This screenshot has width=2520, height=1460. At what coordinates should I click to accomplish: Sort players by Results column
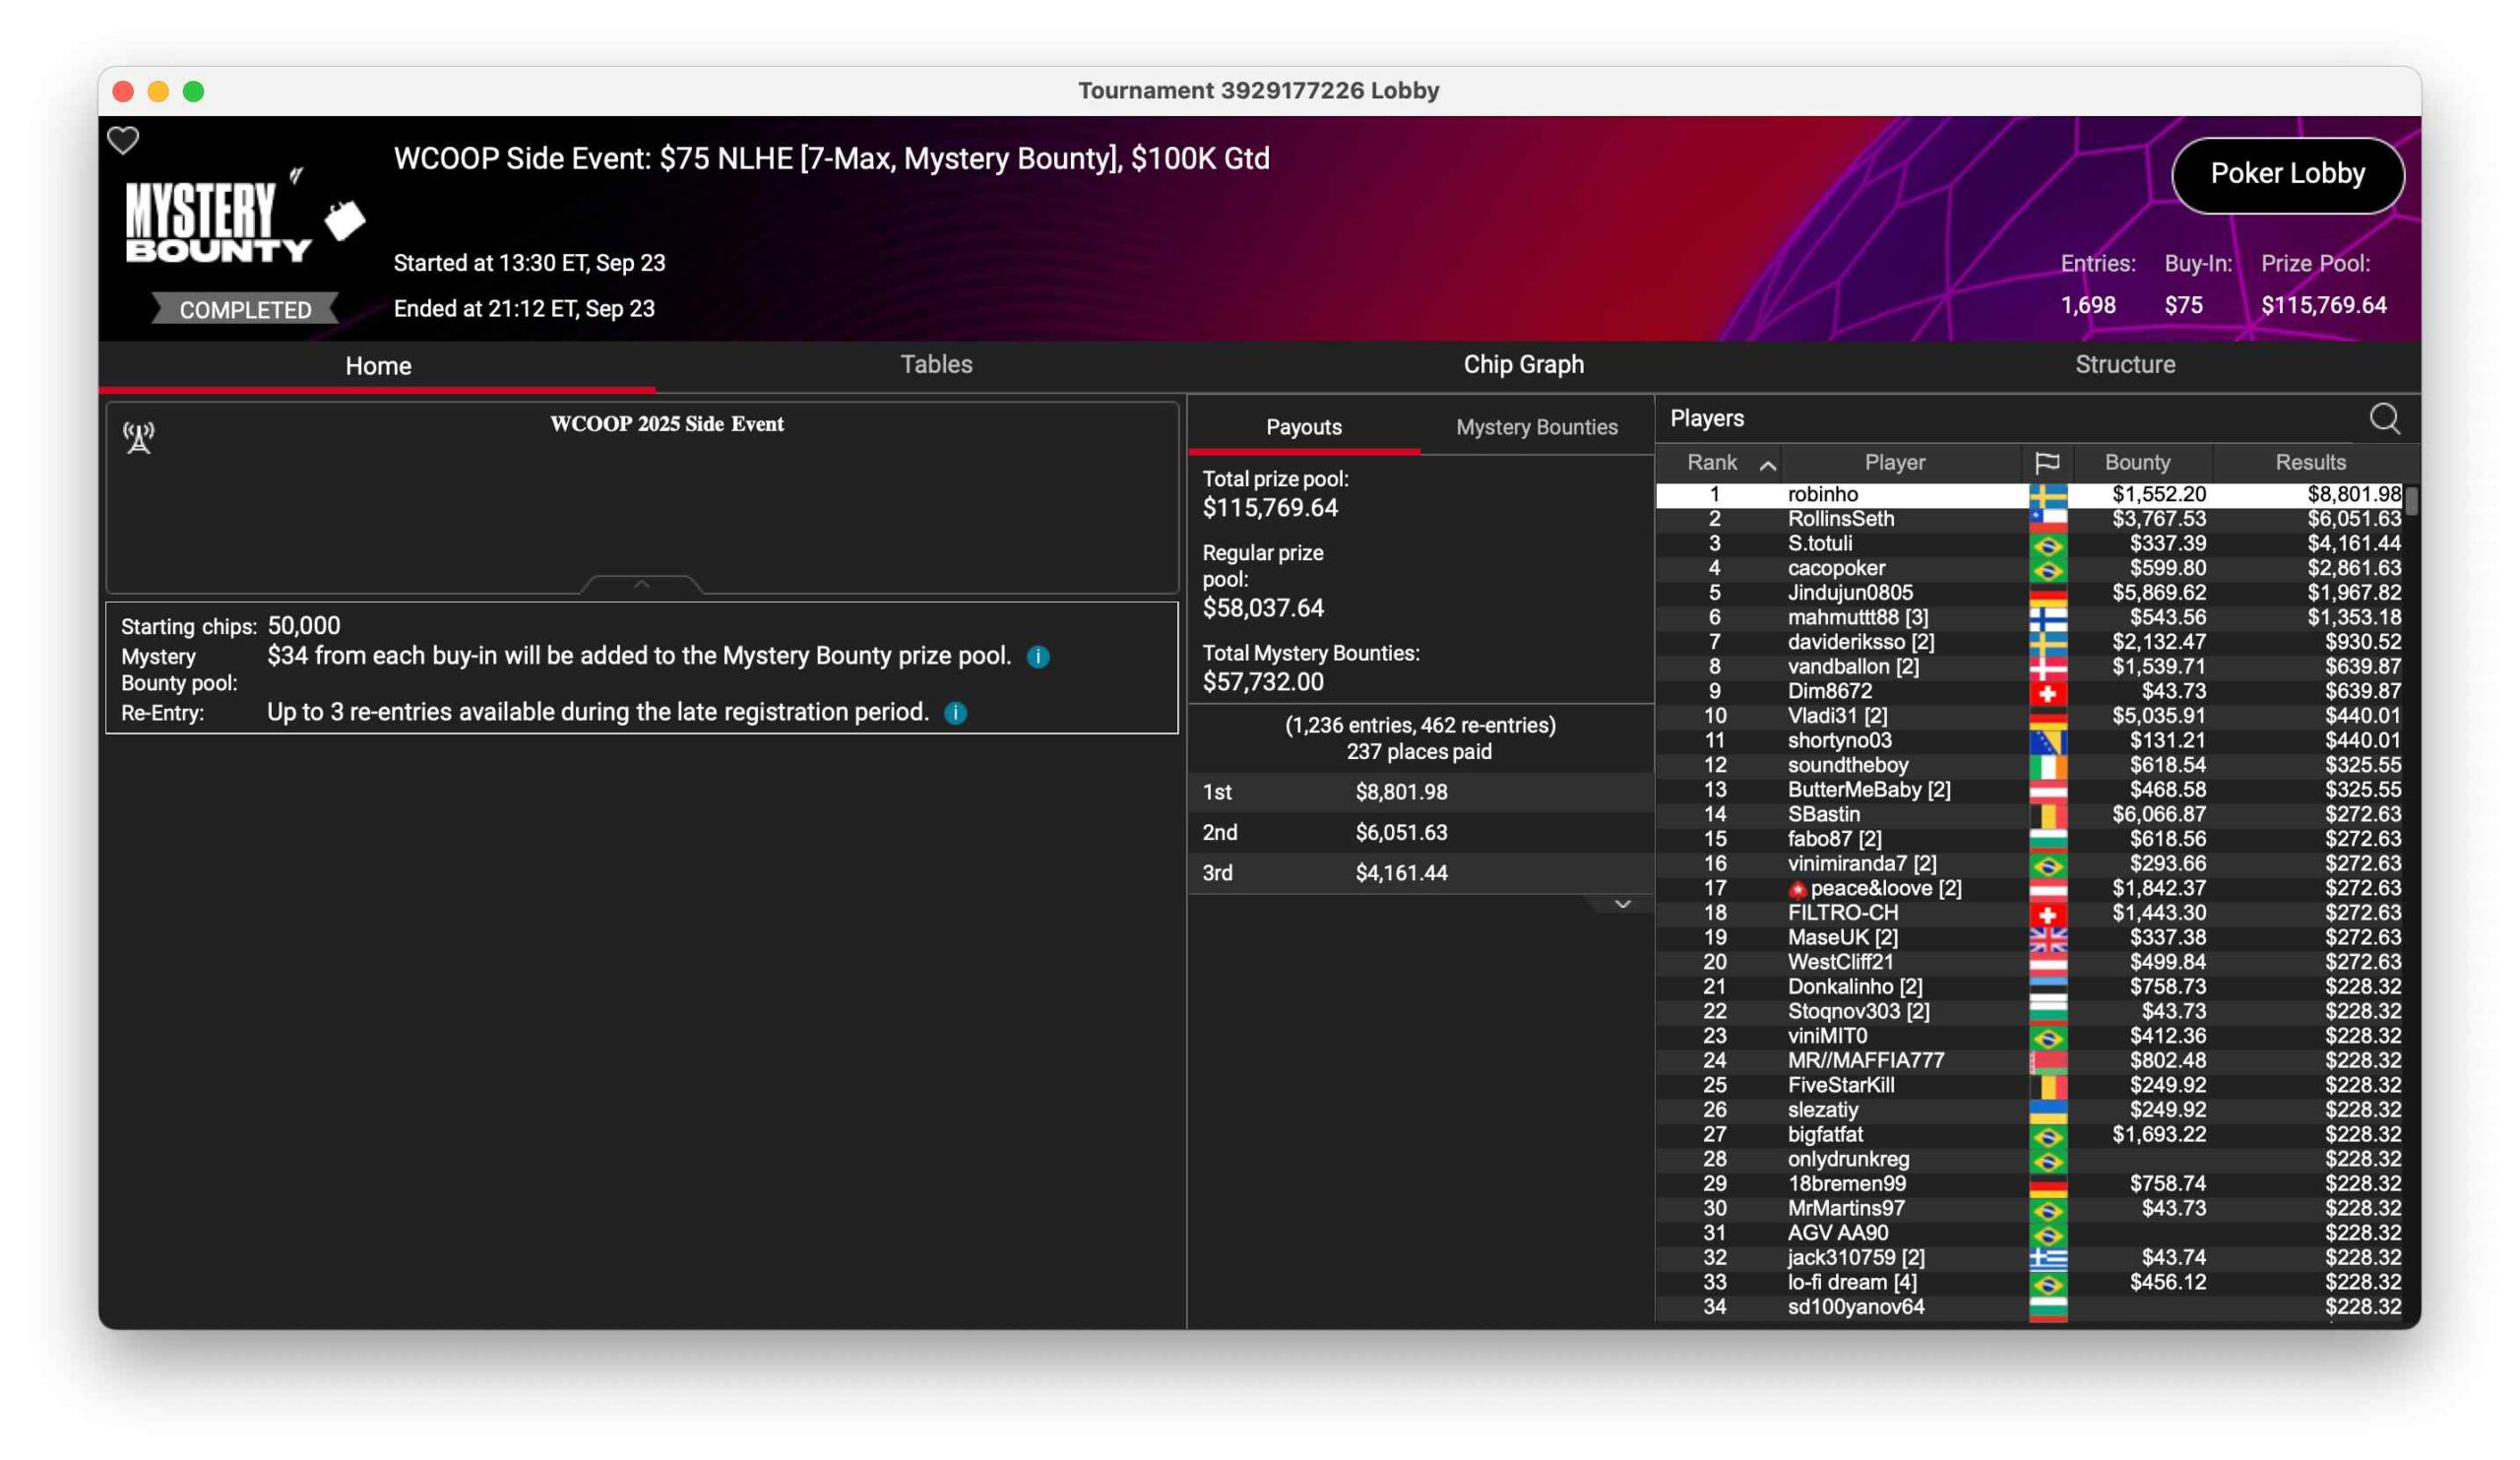2309,463
